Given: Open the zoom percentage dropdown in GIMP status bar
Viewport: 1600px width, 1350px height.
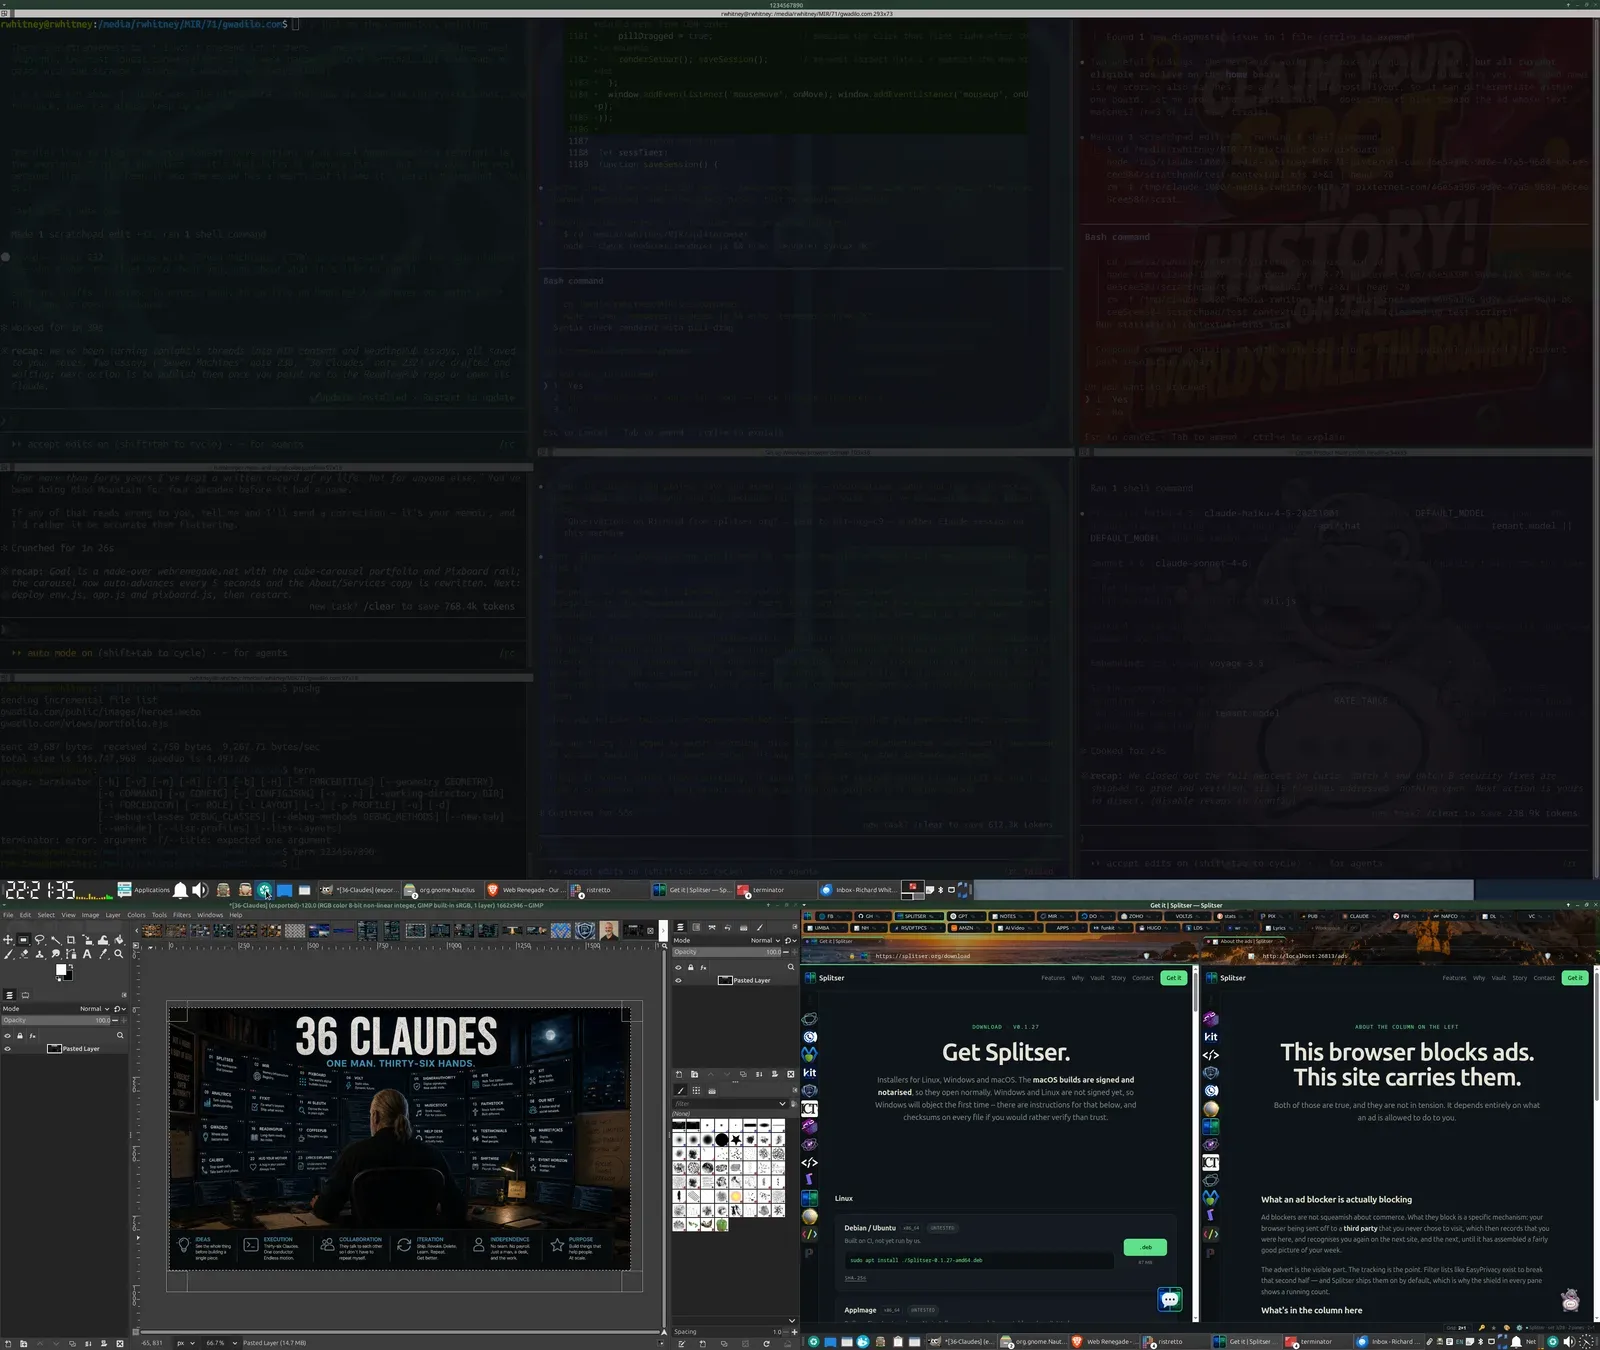Looking at the screenshot, I should 220,1343.
